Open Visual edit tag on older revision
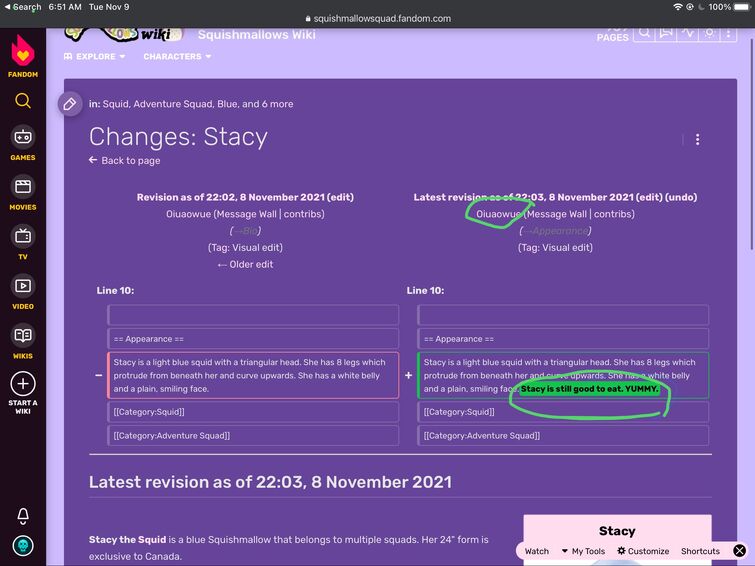 [x=257, y=248]
